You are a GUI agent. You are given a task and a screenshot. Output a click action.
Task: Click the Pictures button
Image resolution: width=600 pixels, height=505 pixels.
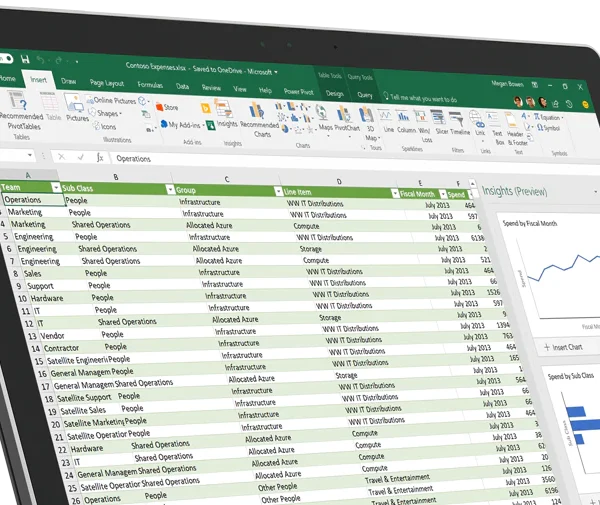click(77, 108)
